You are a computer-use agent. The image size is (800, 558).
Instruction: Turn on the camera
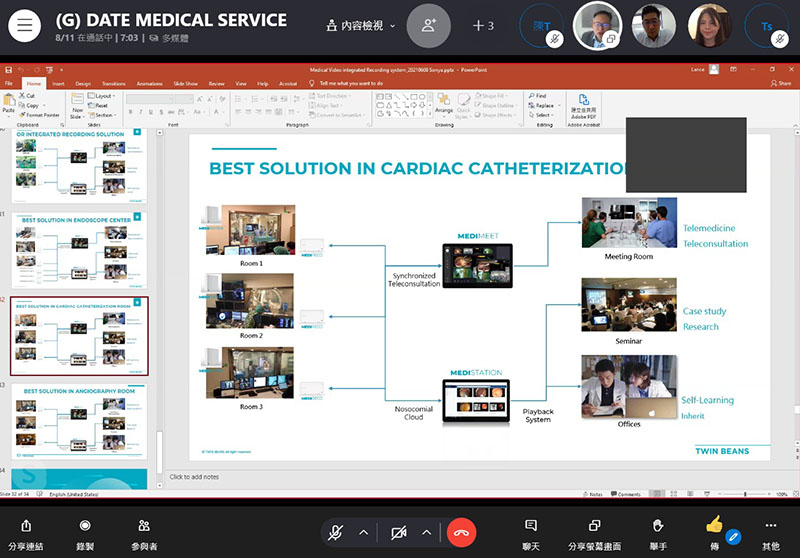pos(400,532)
